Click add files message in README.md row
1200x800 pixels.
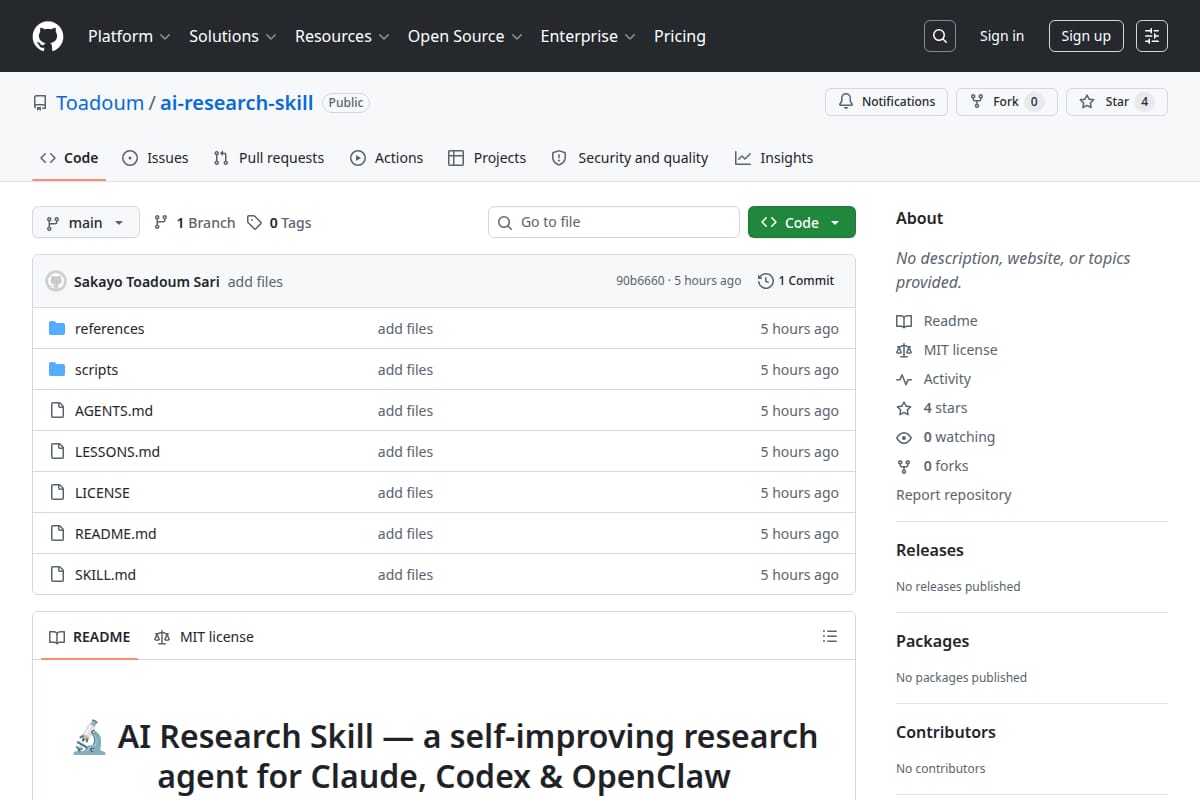pyautogui.click(x=405, y=534)
